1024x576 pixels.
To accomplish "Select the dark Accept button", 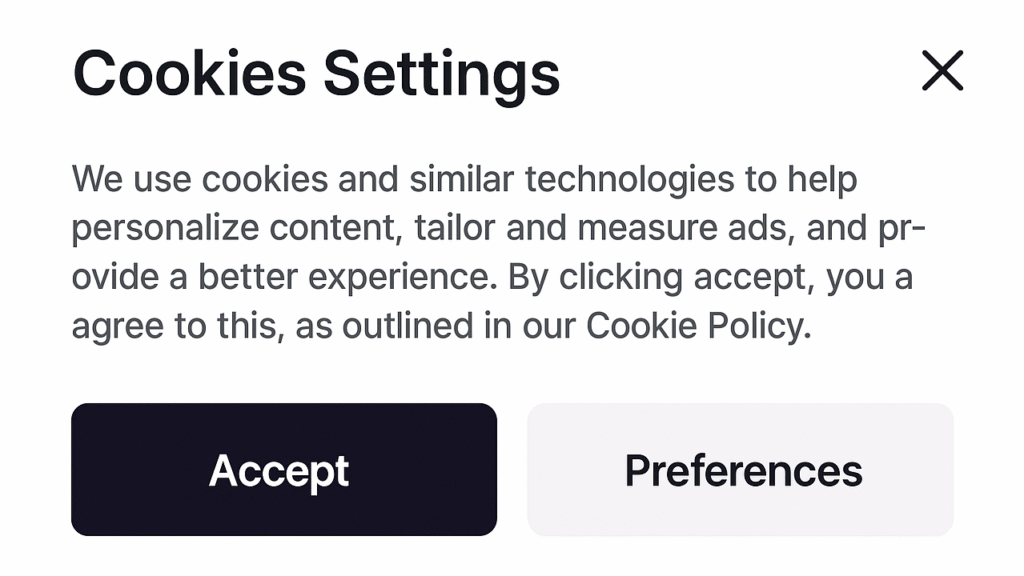I will pyautogui.click(x=283, y=470).
